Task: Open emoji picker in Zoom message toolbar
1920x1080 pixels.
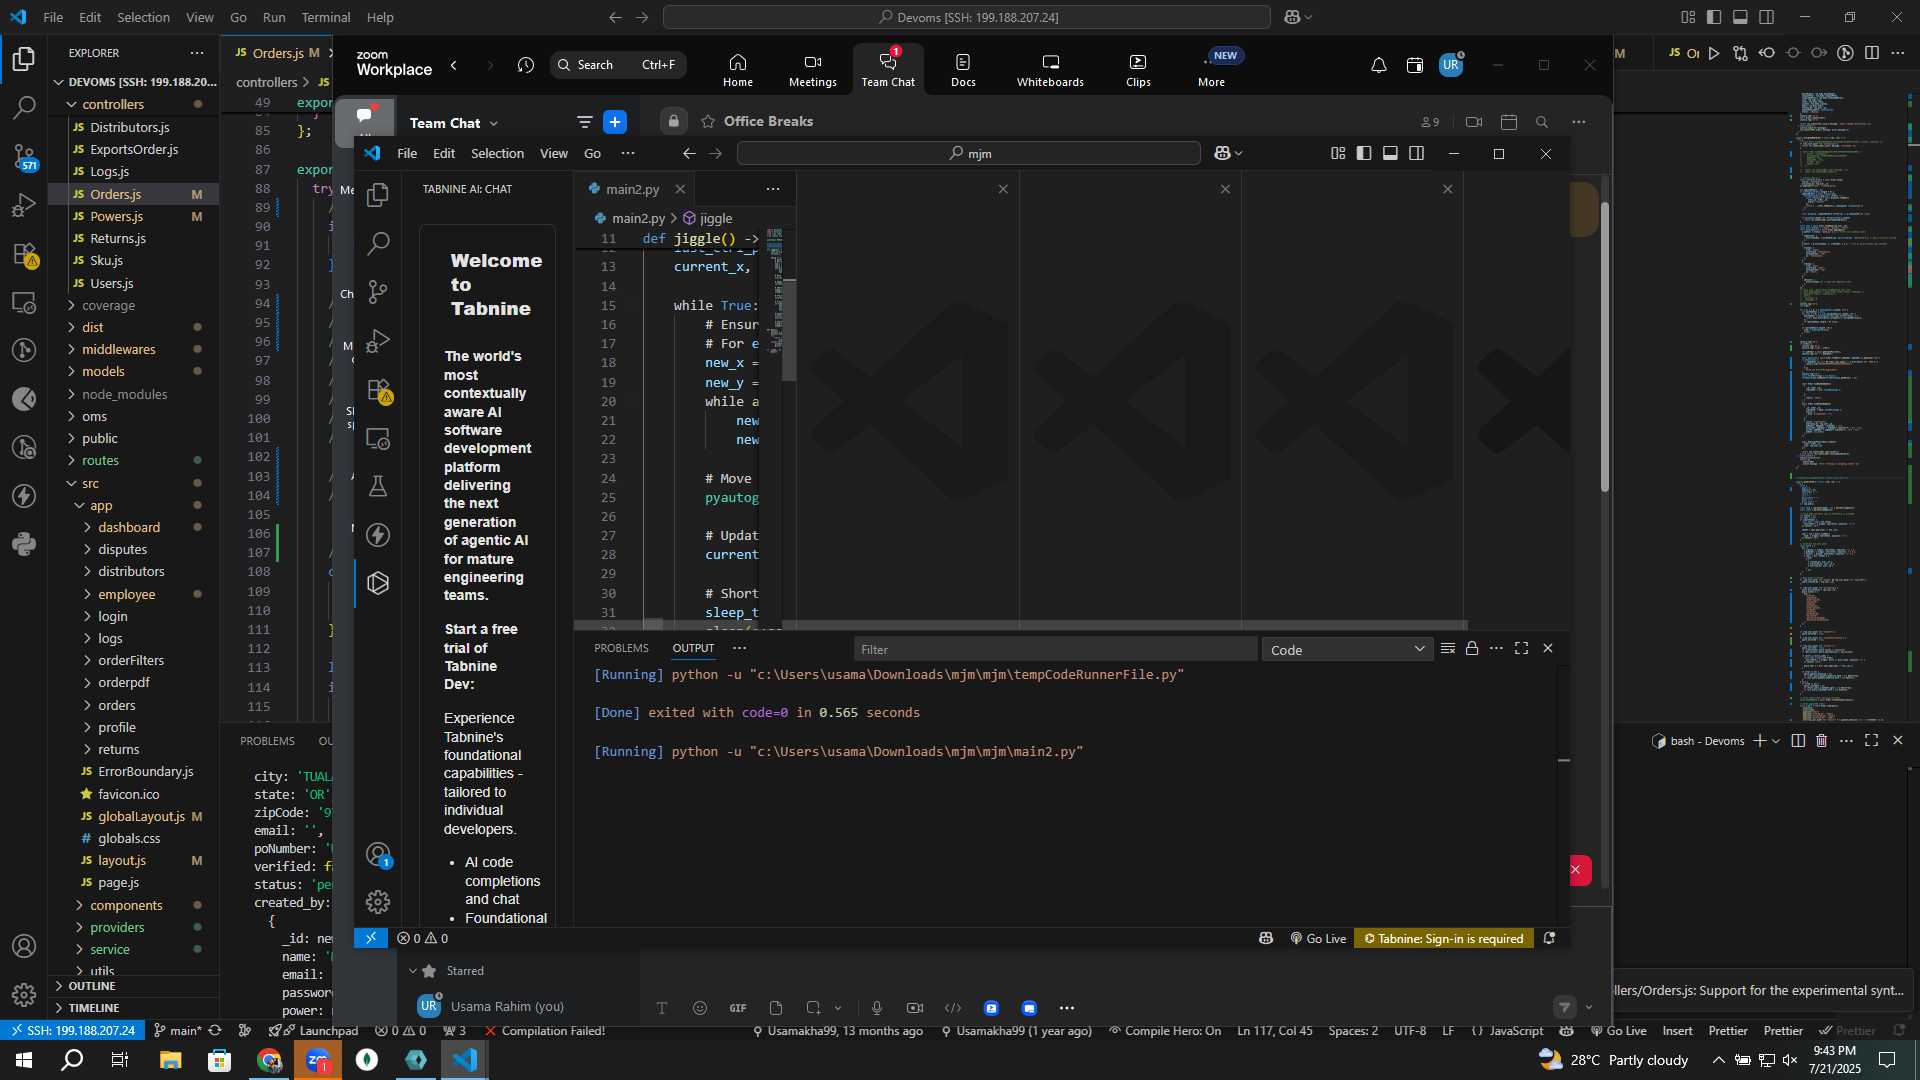Action: tap(700, 1008)
